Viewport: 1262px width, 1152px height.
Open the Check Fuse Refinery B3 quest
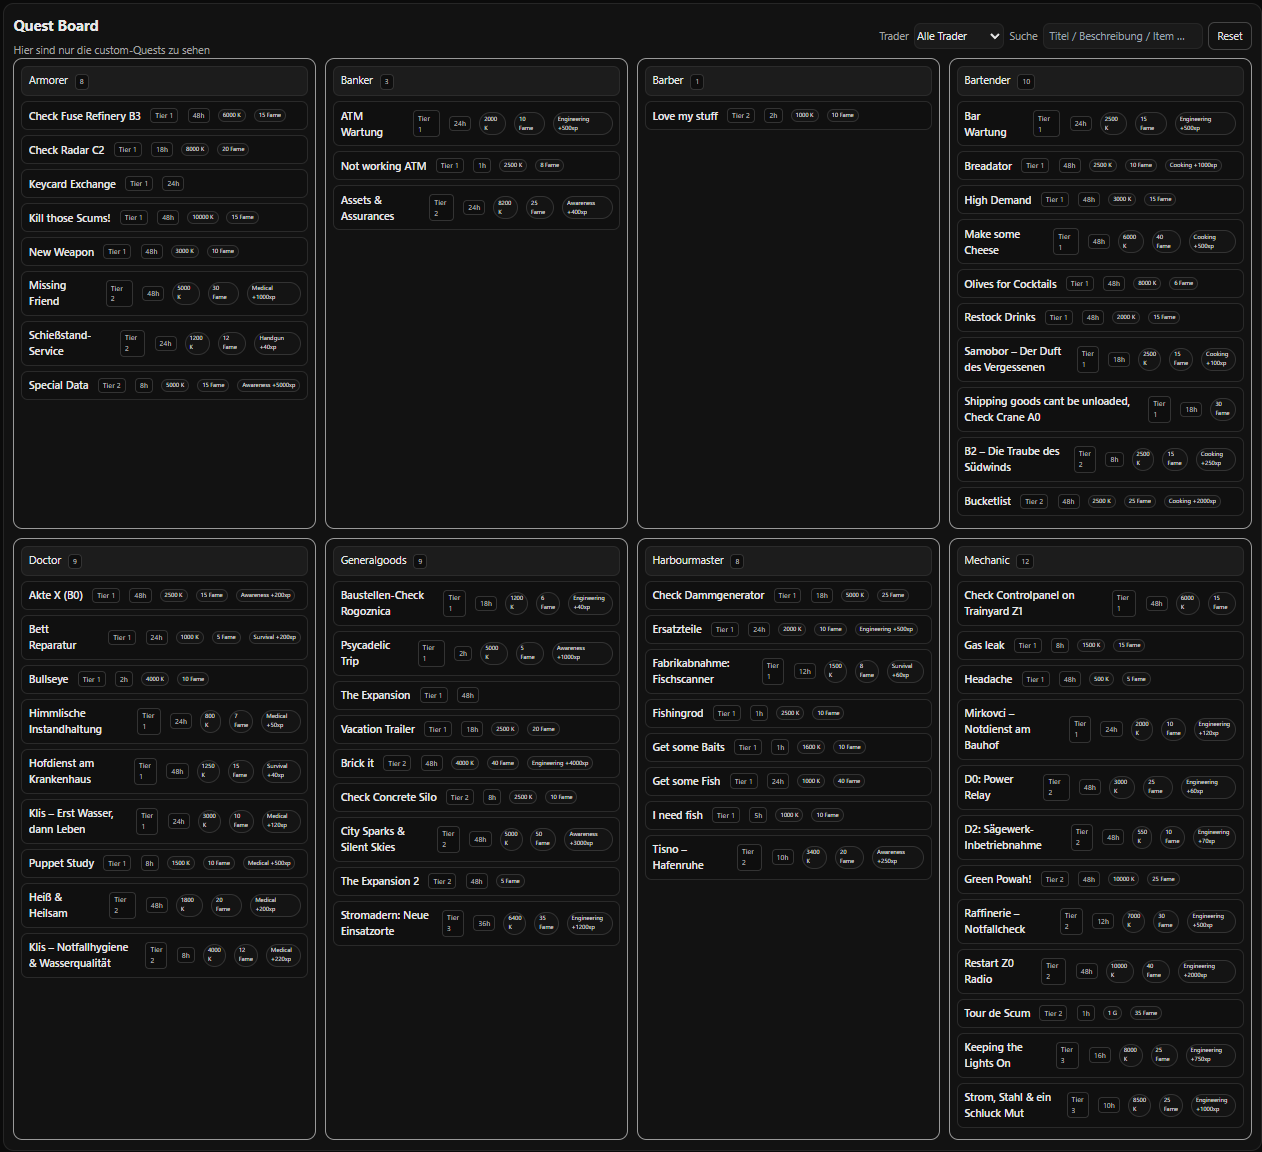[x=85, y=116]
